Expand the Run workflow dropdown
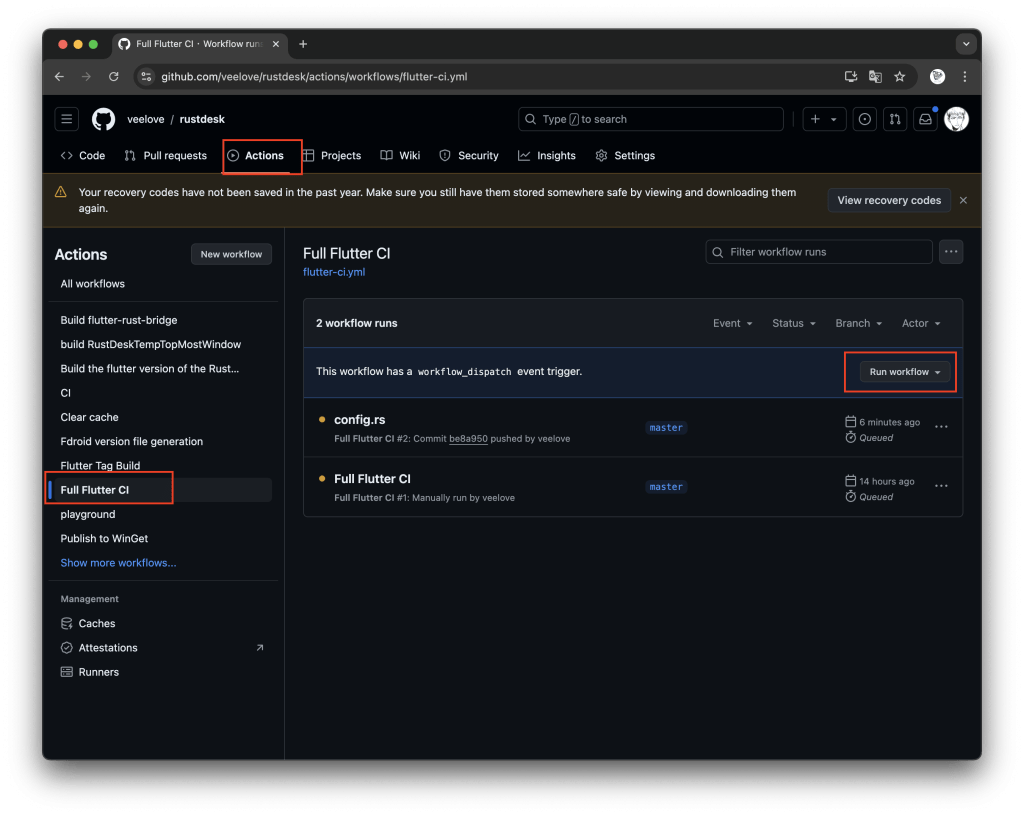Screen dimensions: 1024x816 coord(905,372)
